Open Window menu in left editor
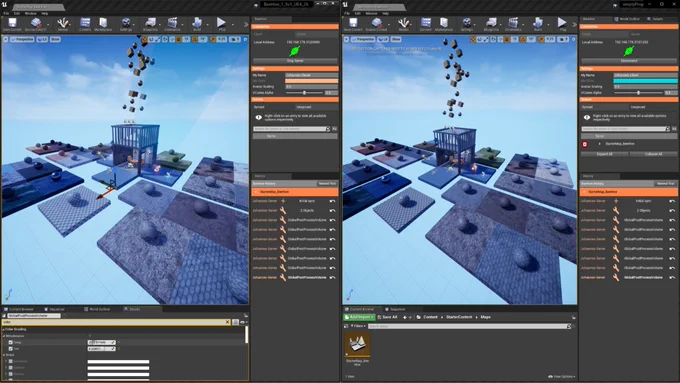 30,13
